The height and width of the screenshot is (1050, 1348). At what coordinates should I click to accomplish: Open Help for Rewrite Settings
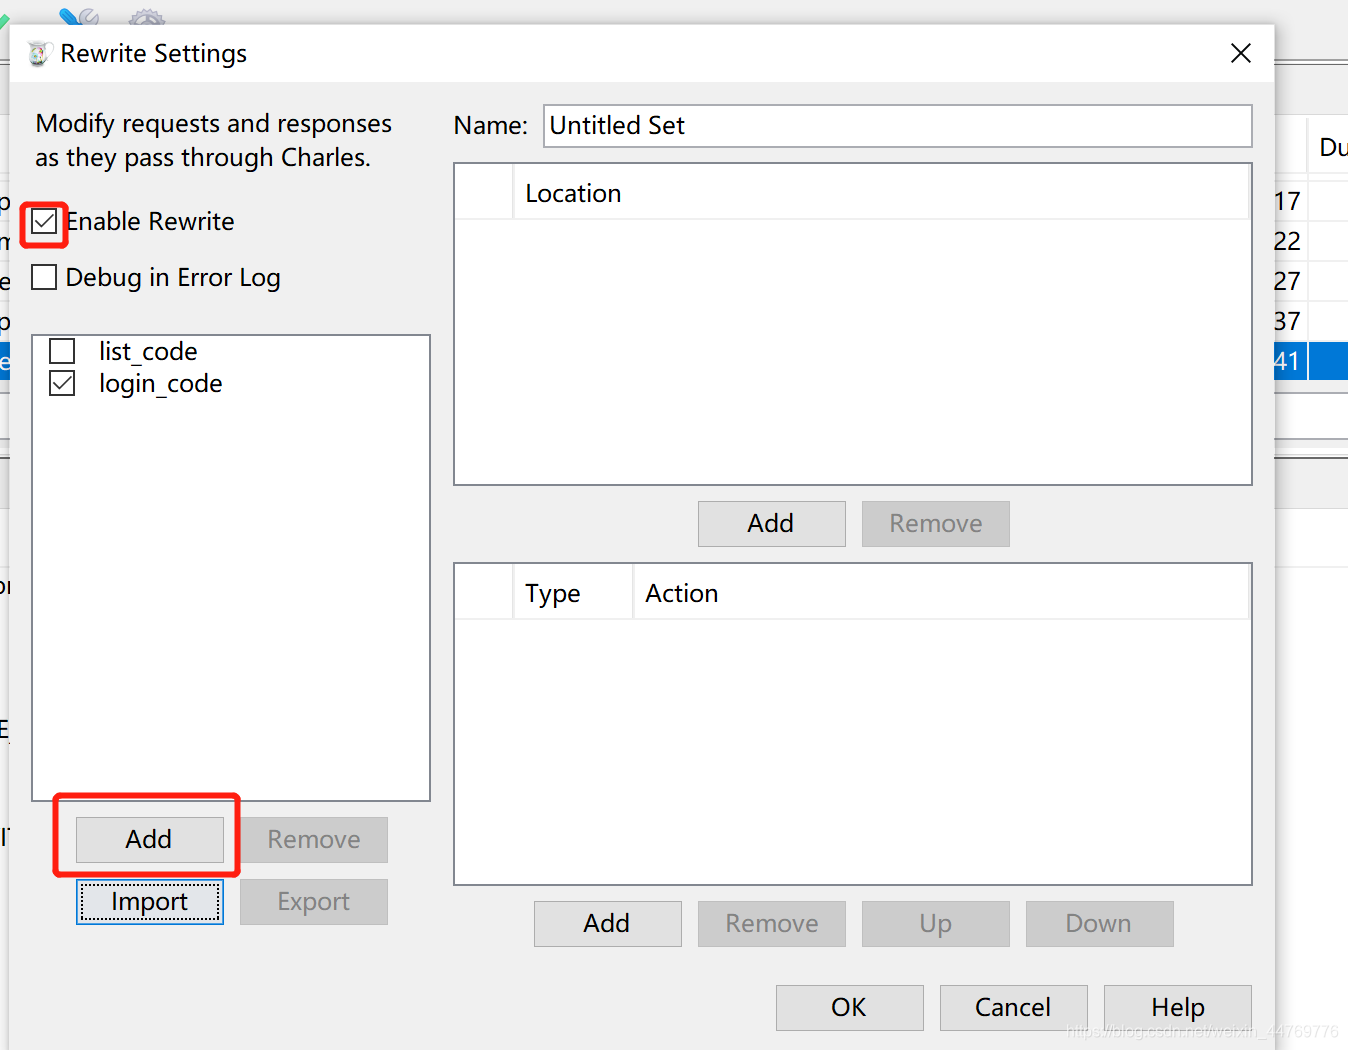click(x=1178, y=1008)
